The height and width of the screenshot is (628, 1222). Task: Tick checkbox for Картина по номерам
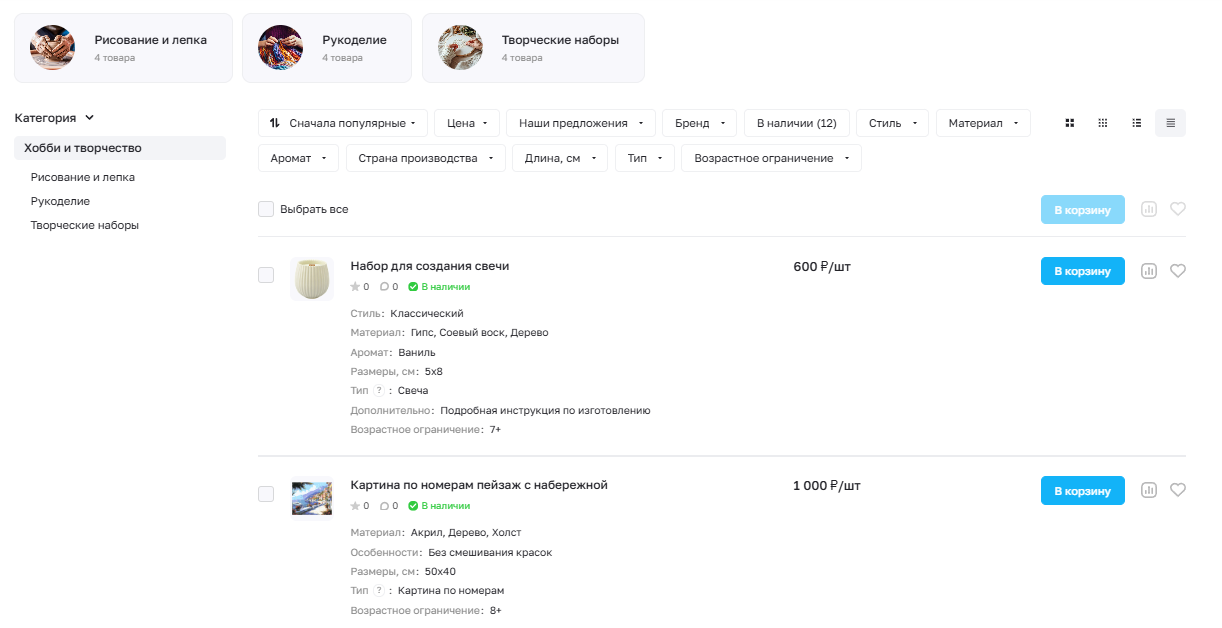point(266,494)
